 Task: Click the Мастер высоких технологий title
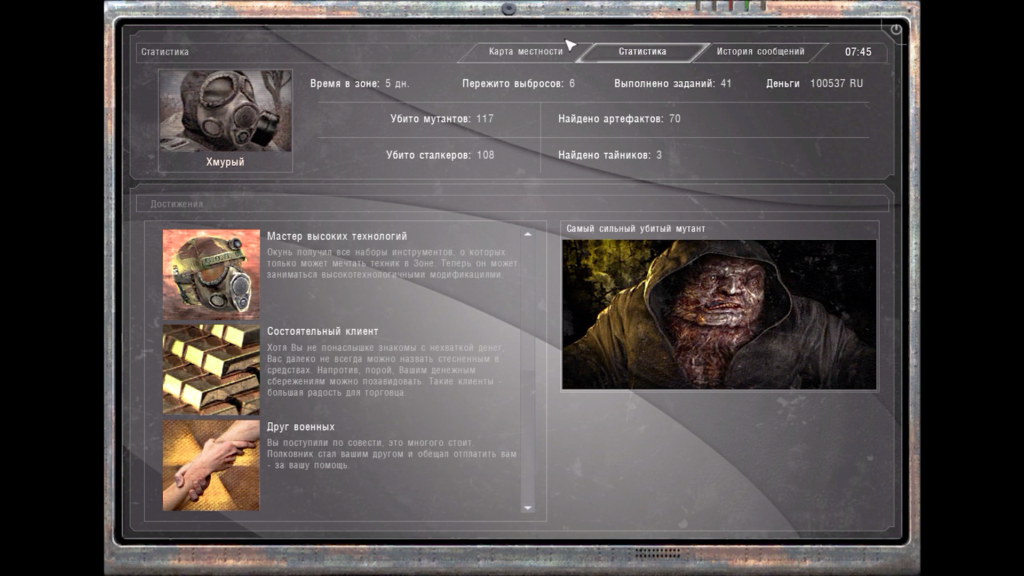tap(337, 236)
